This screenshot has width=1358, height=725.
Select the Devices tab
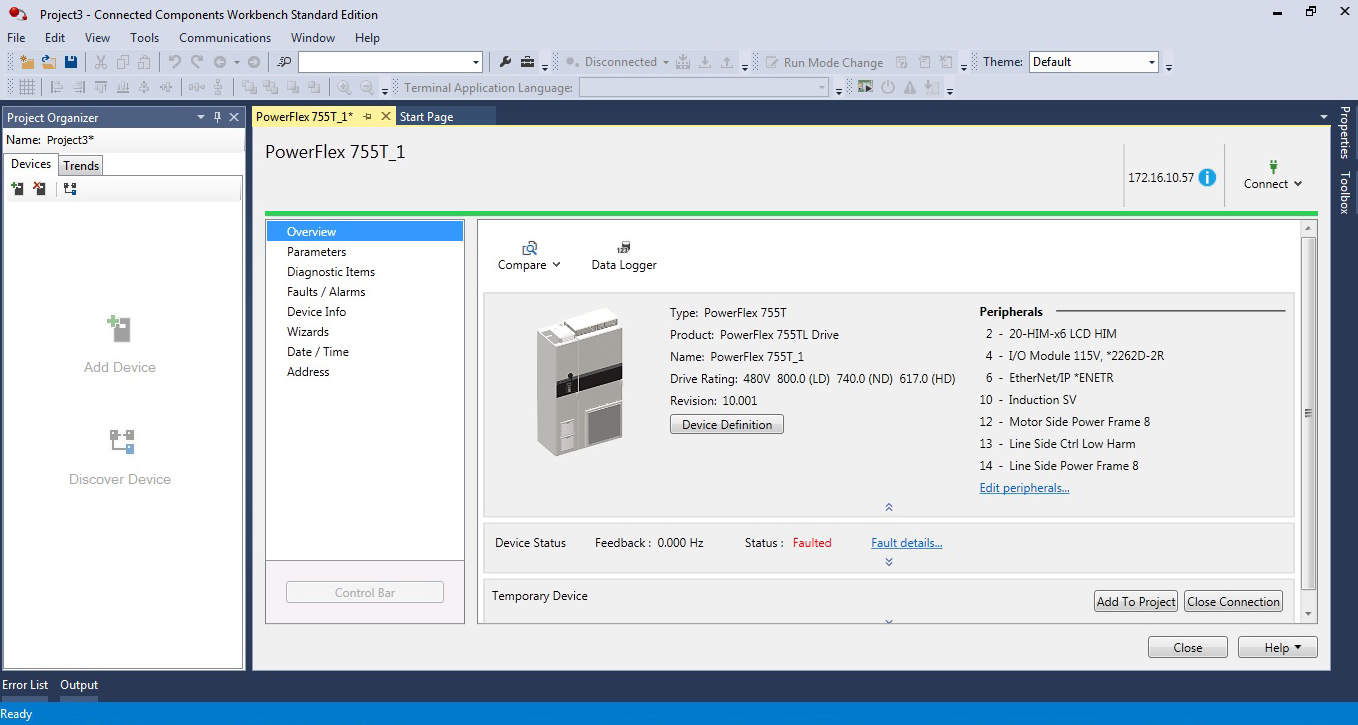(31, 164)
